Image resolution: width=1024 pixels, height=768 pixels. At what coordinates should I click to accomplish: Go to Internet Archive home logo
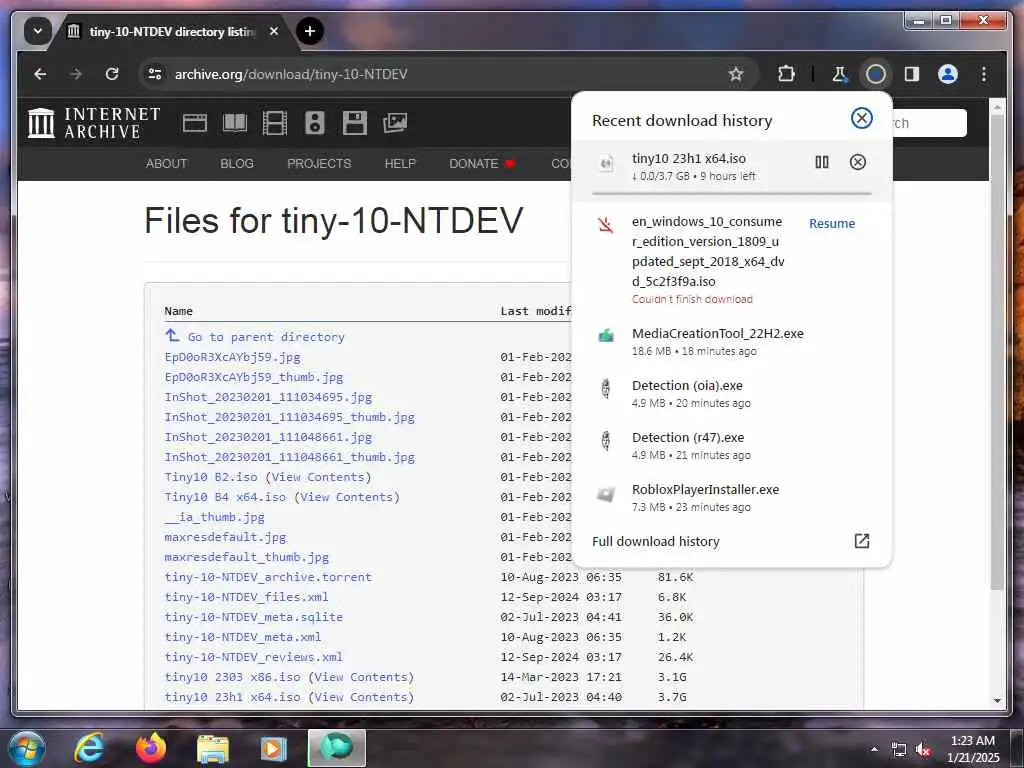pyautogui.click(x=94, y=123)
